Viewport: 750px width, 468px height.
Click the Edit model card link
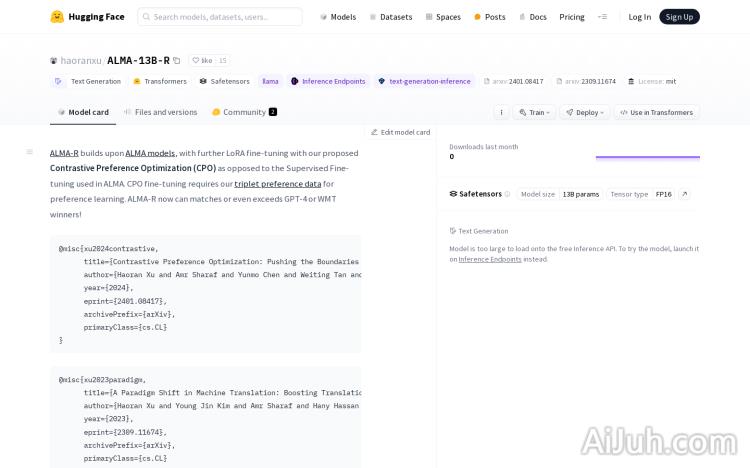click(400, 132)
